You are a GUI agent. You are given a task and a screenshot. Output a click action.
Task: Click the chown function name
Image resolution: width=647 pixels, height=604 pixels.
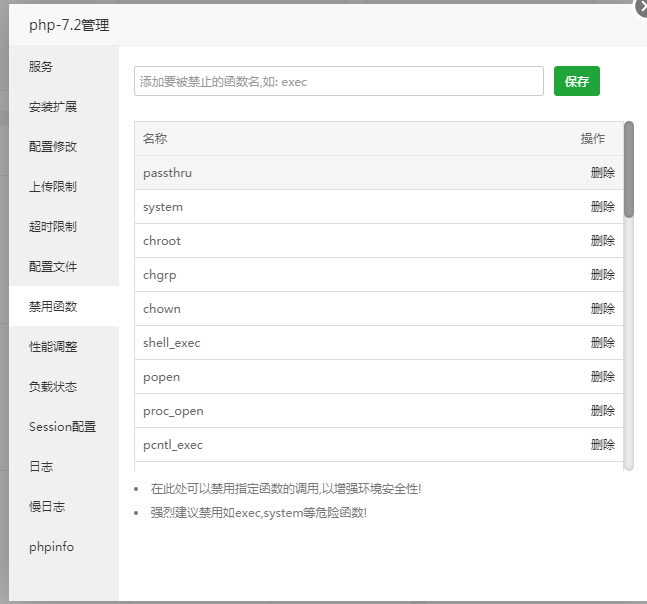click(x=162, y=309)
